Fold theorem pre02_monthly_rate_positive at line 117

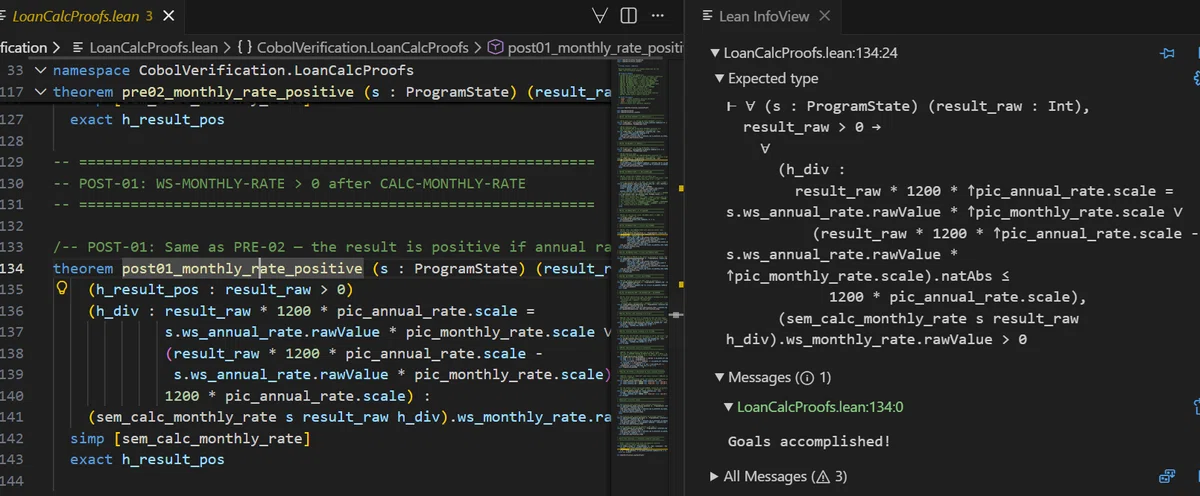pyautogui.click(x=41, y=92)
